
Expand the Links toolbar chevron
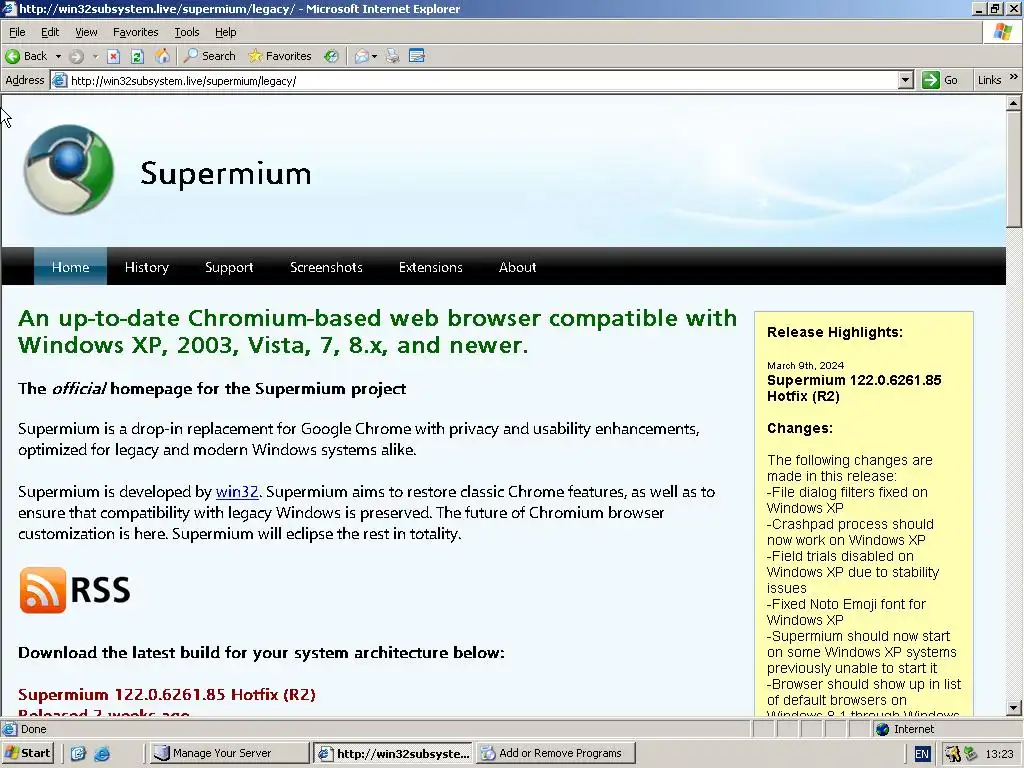tap(1014, 77)
